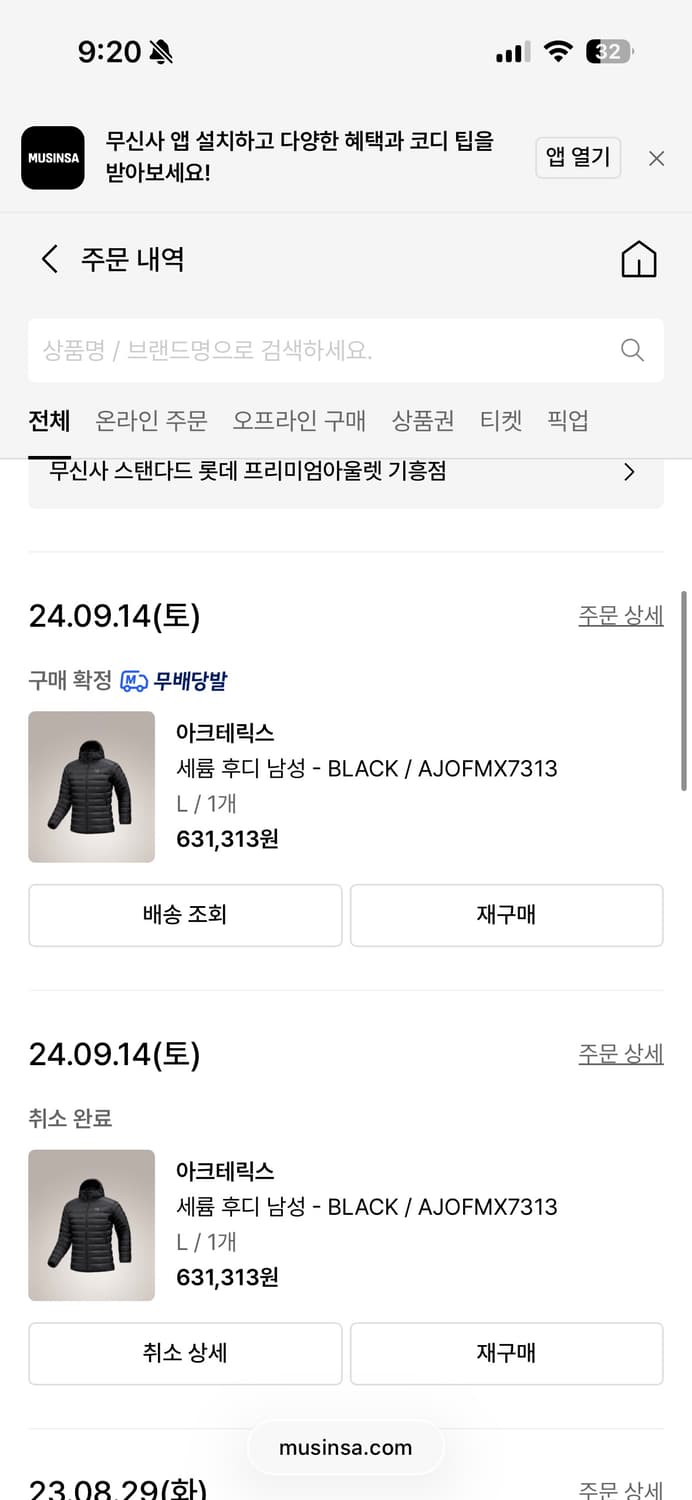Expand the 무신사 스탠다드 기흥점 store row
The image size is (692, 1500).
pyautogui.click(x=345, y=471)
